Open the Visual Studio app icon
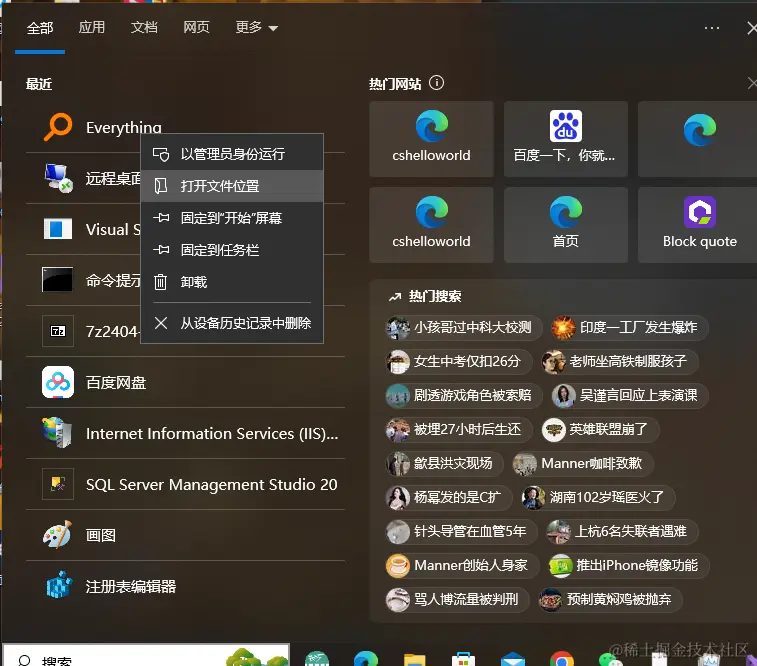Image resolution: width=757 pixels, height=666 pixels. 58,229
